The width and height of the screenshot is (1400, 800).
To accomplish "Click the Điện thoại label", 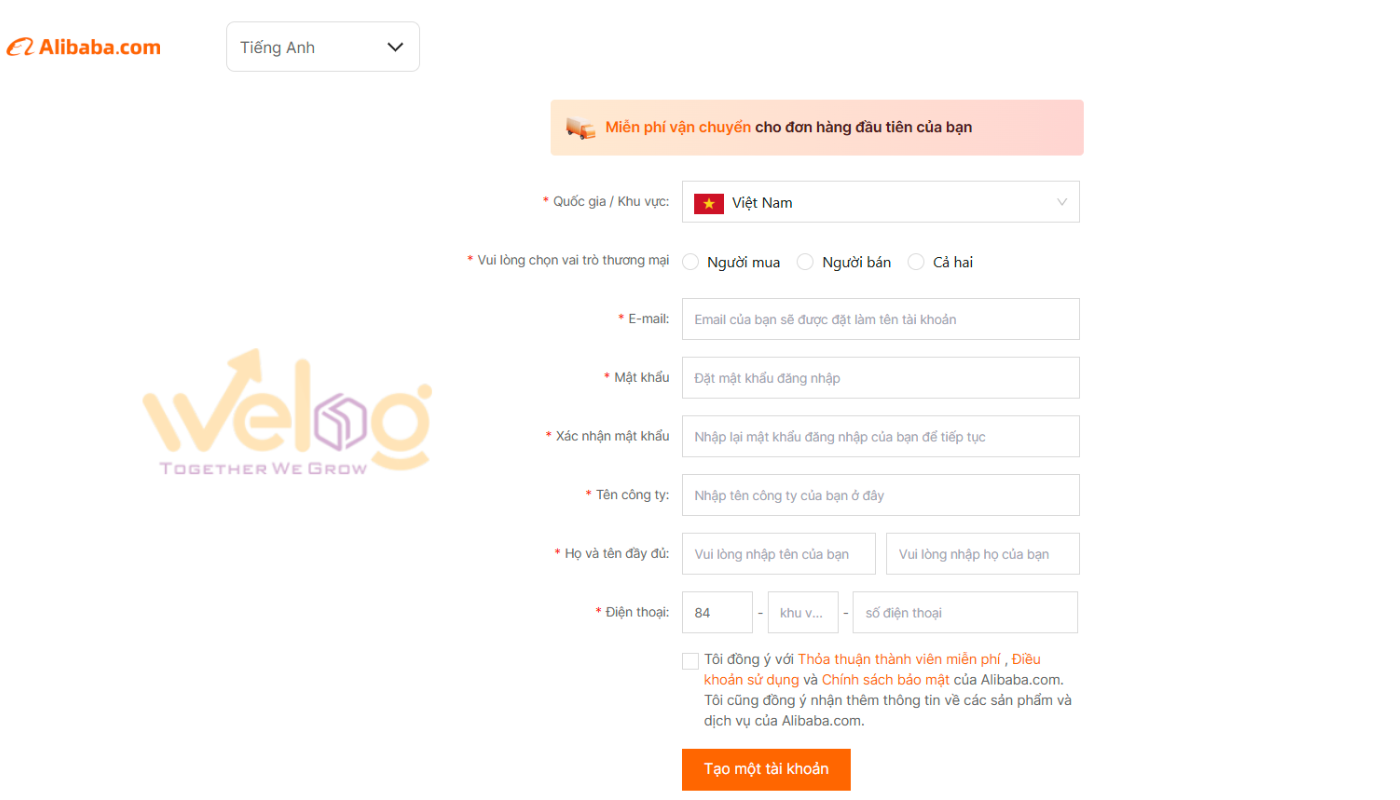I will tap(637, 612).
